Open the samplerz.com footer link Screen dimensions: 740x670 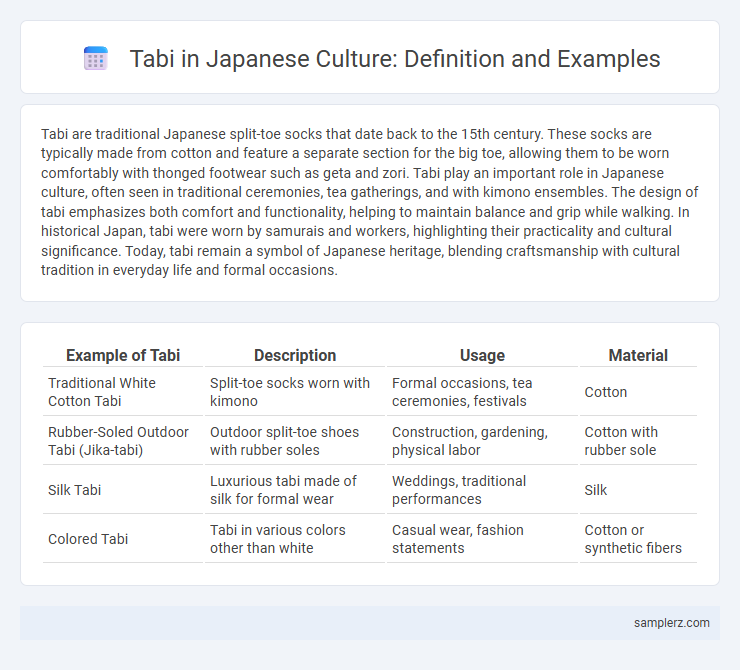pos(672,623)
